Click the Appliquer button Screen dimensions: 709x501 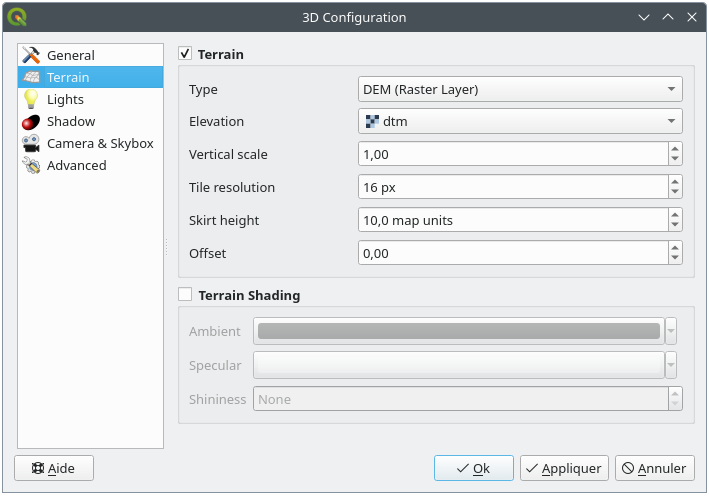pyautogui.click(x=564, y=468)
